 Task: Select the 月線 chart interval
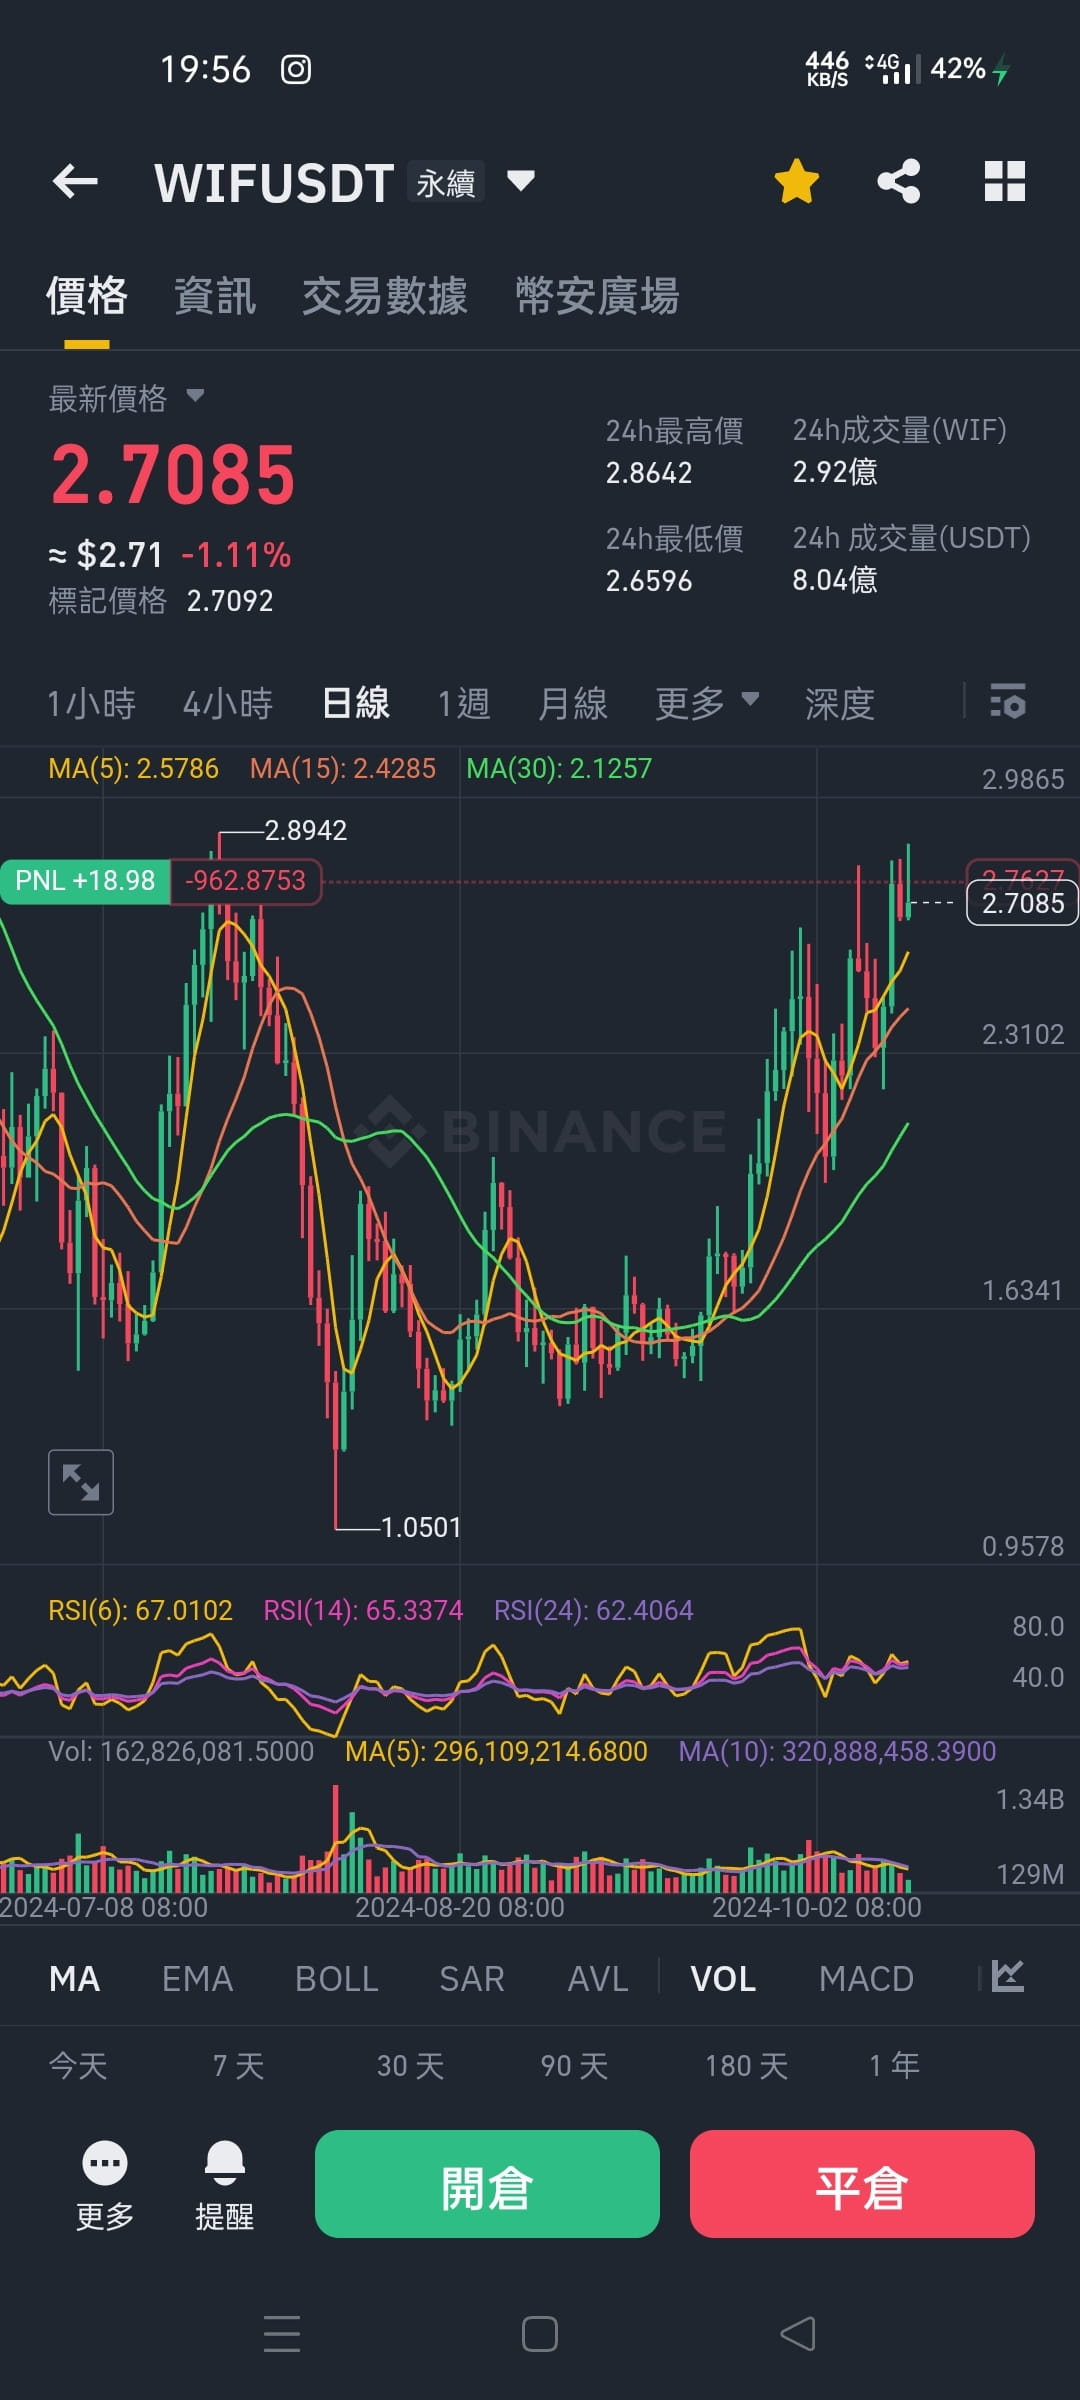573,704
